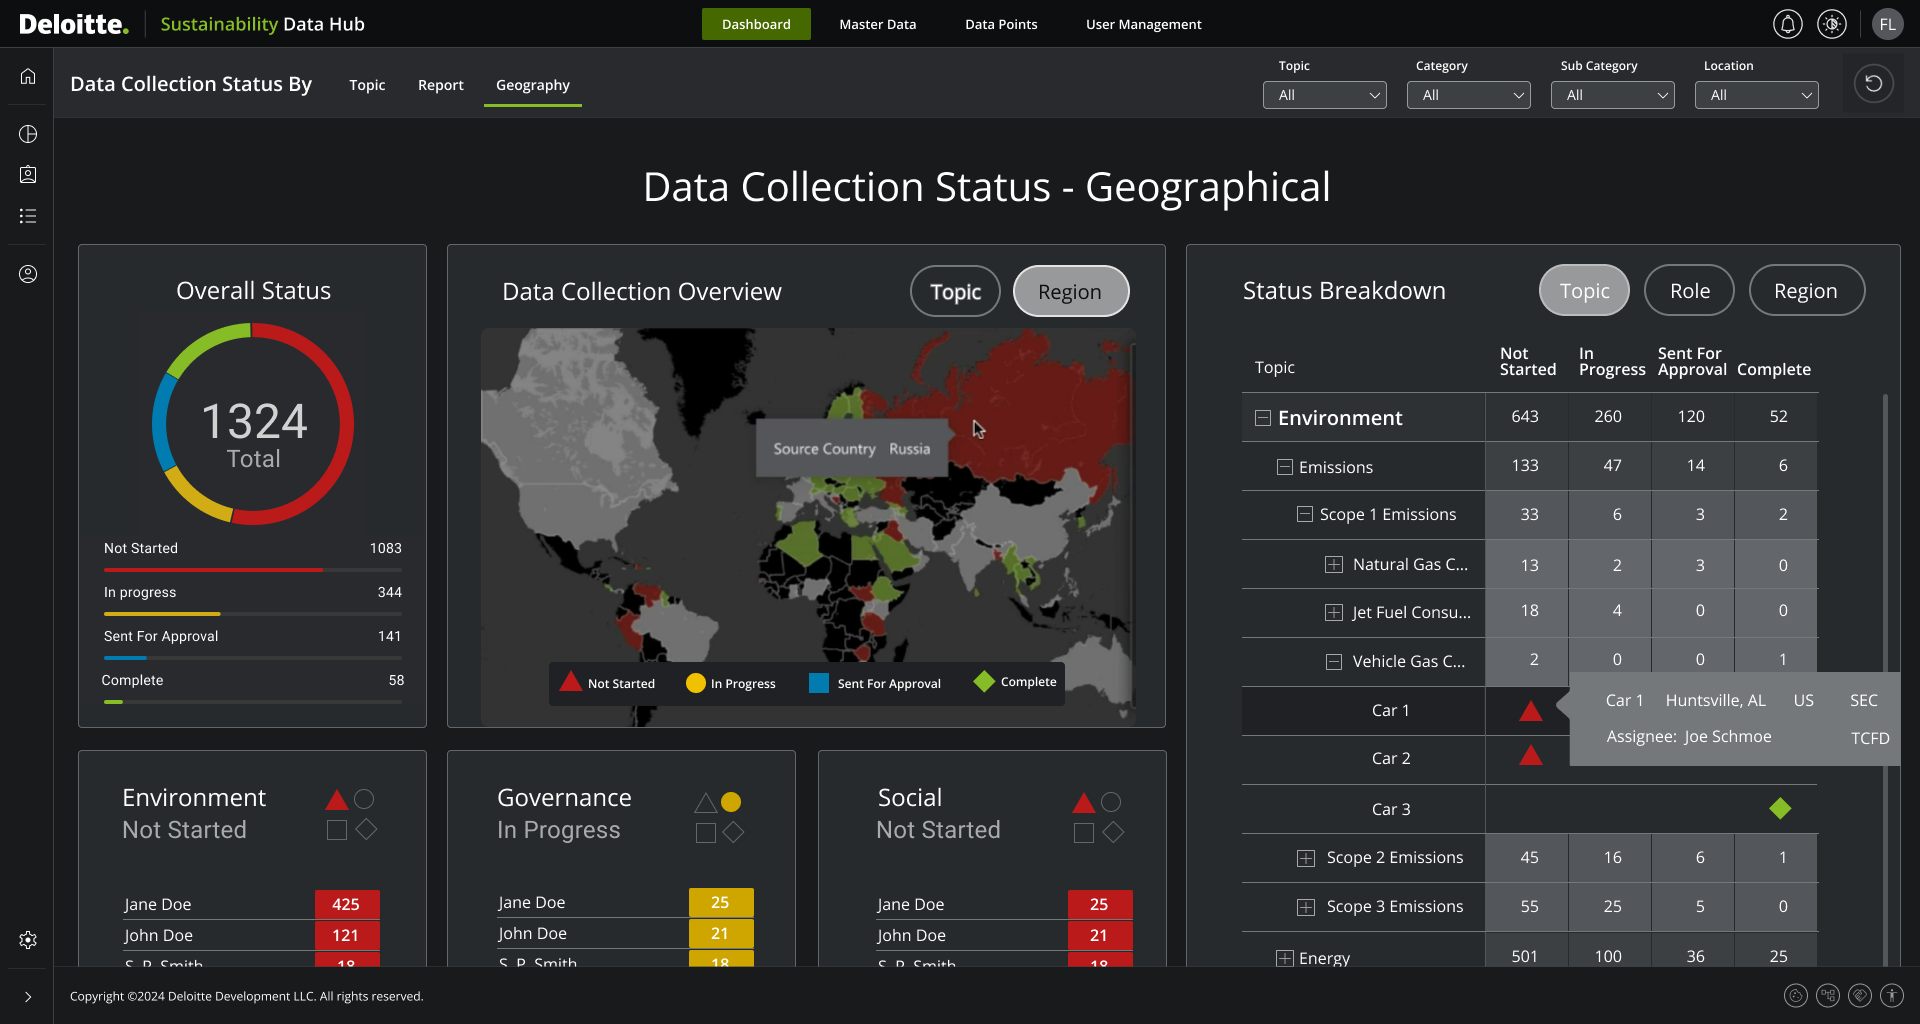Click the Dashboard navigation button
Viewport: 1920px width, 1024px height.
[x=756, y=24]
